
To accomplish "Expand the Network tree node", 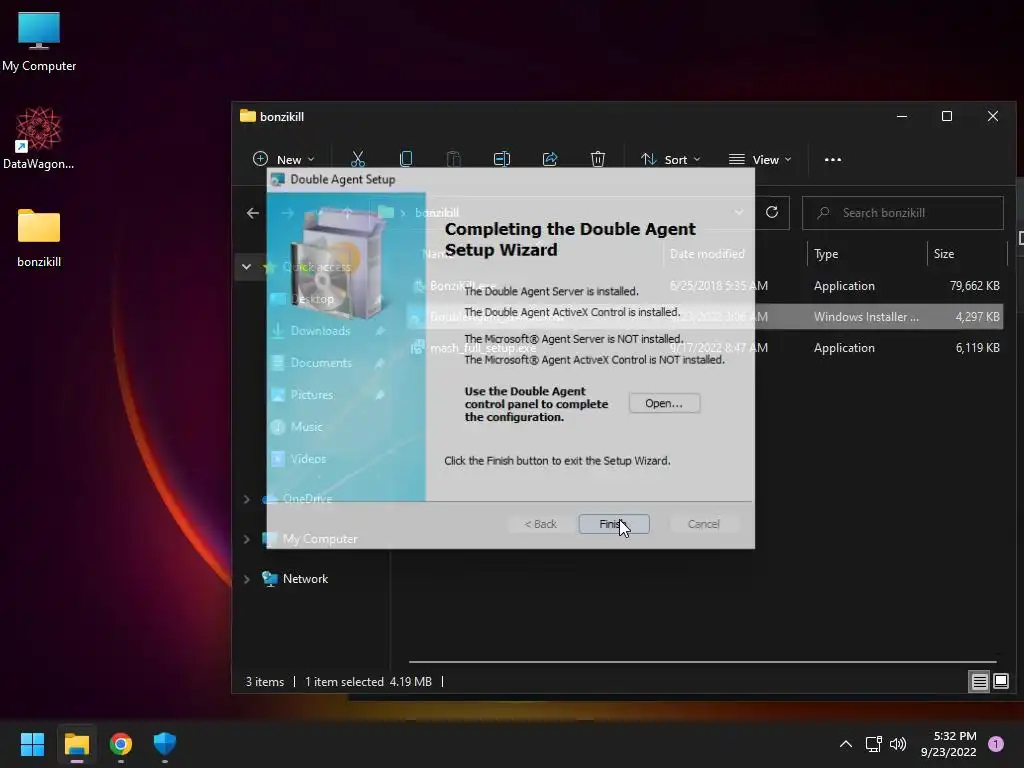I will (x=246, y=579).
